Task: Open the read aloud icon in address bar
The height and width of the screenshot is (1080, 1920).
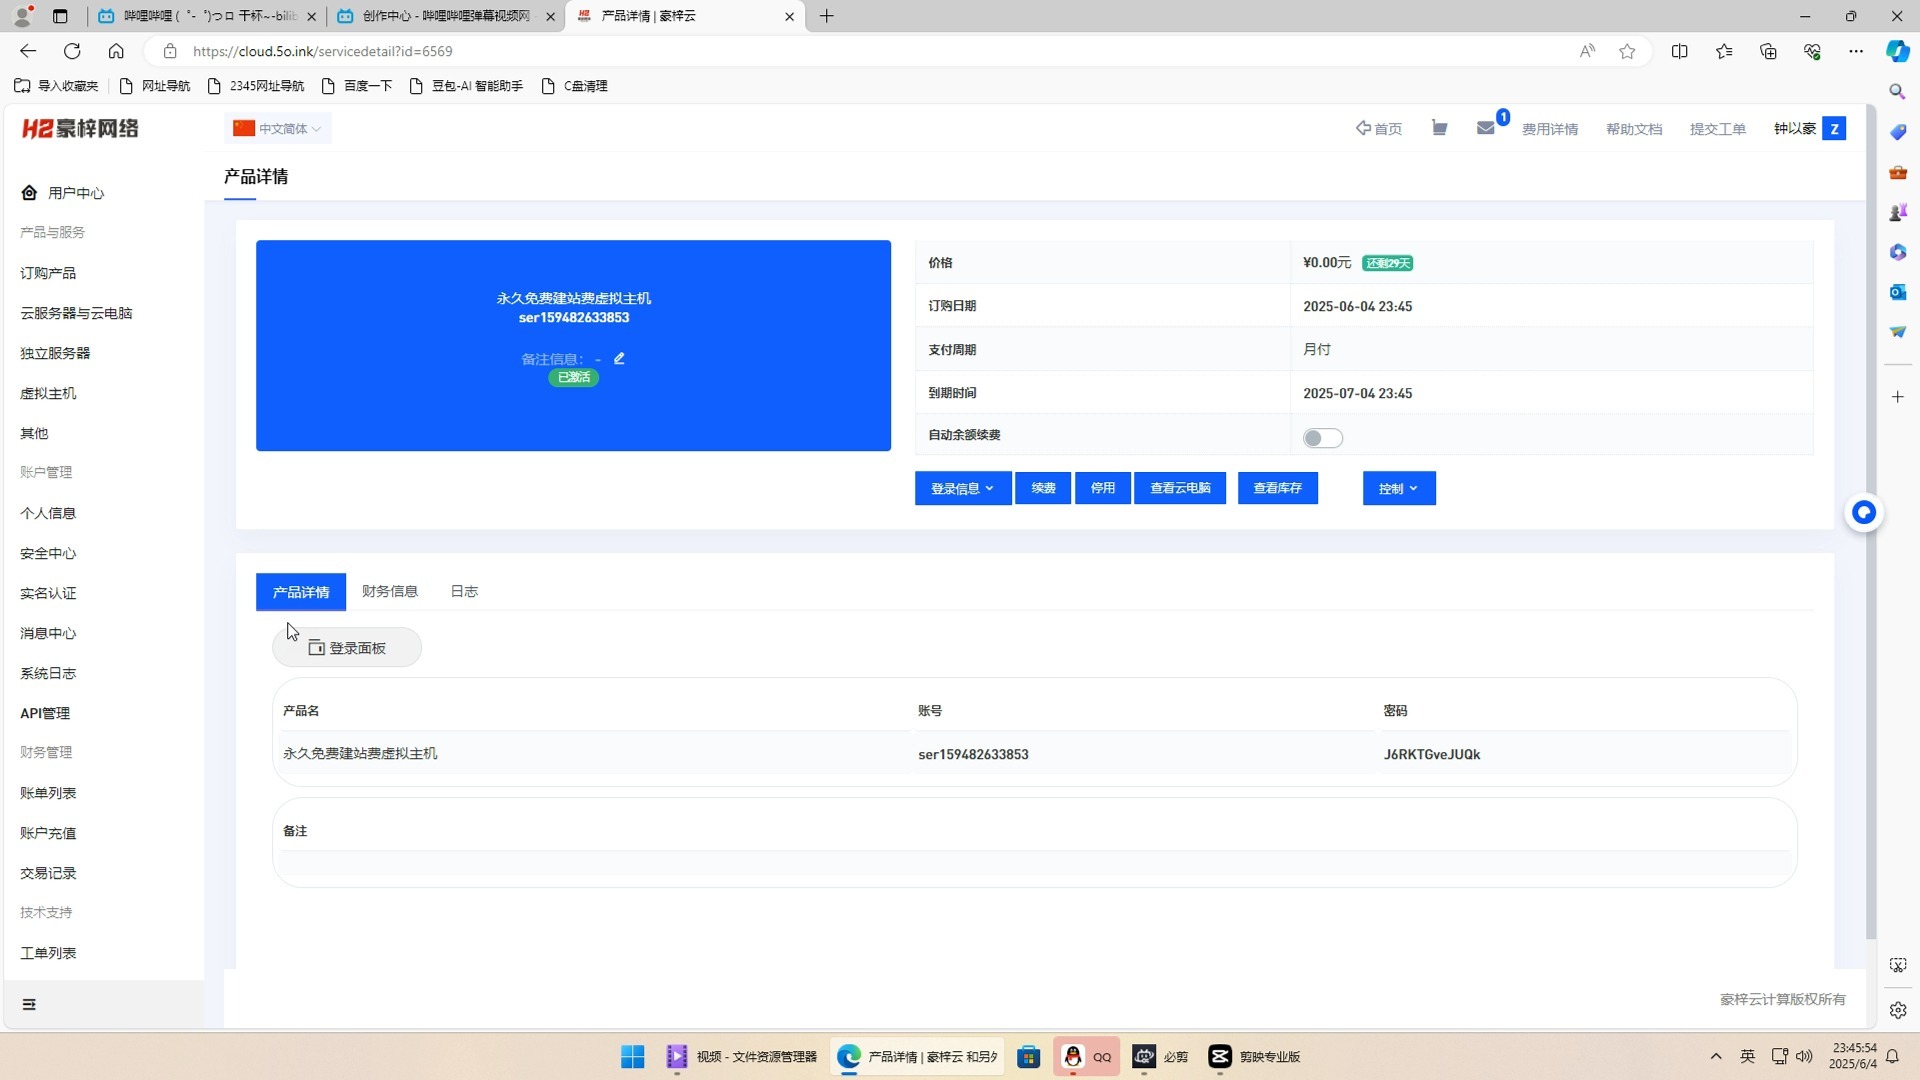Action: pyautogui.click(x=1587, y=51)
